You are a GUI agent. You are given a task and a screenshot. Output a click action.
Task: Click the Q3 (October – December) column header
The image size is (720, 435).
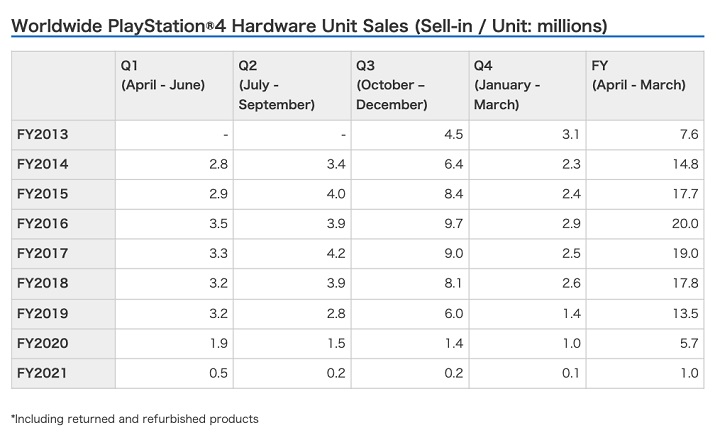[399, 85]
